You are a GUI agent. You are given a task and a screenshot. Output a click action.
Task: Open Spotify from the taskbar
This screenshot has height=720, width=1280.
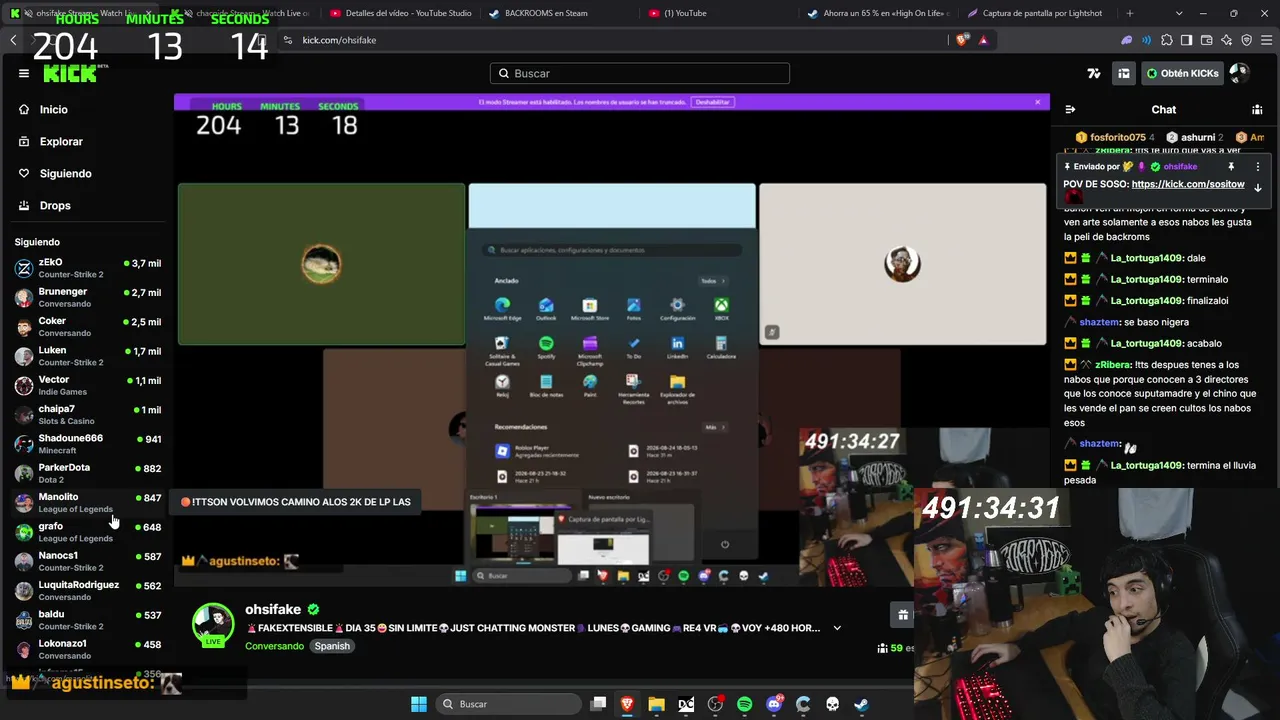744,704
